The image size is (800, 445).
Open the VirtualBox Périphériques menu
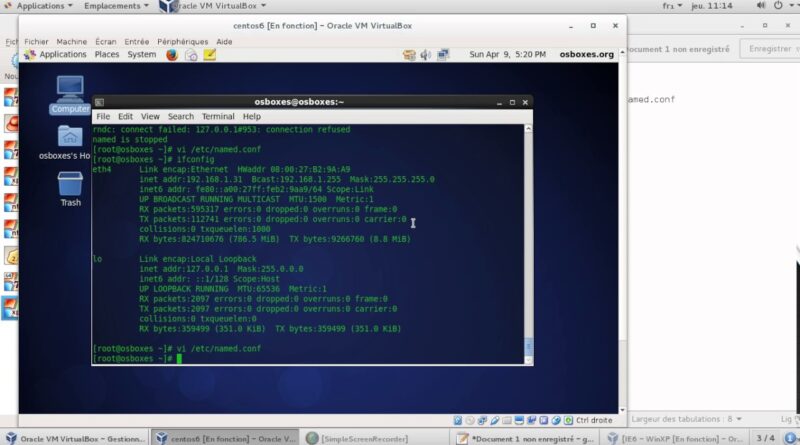click(x=183, y=41)
